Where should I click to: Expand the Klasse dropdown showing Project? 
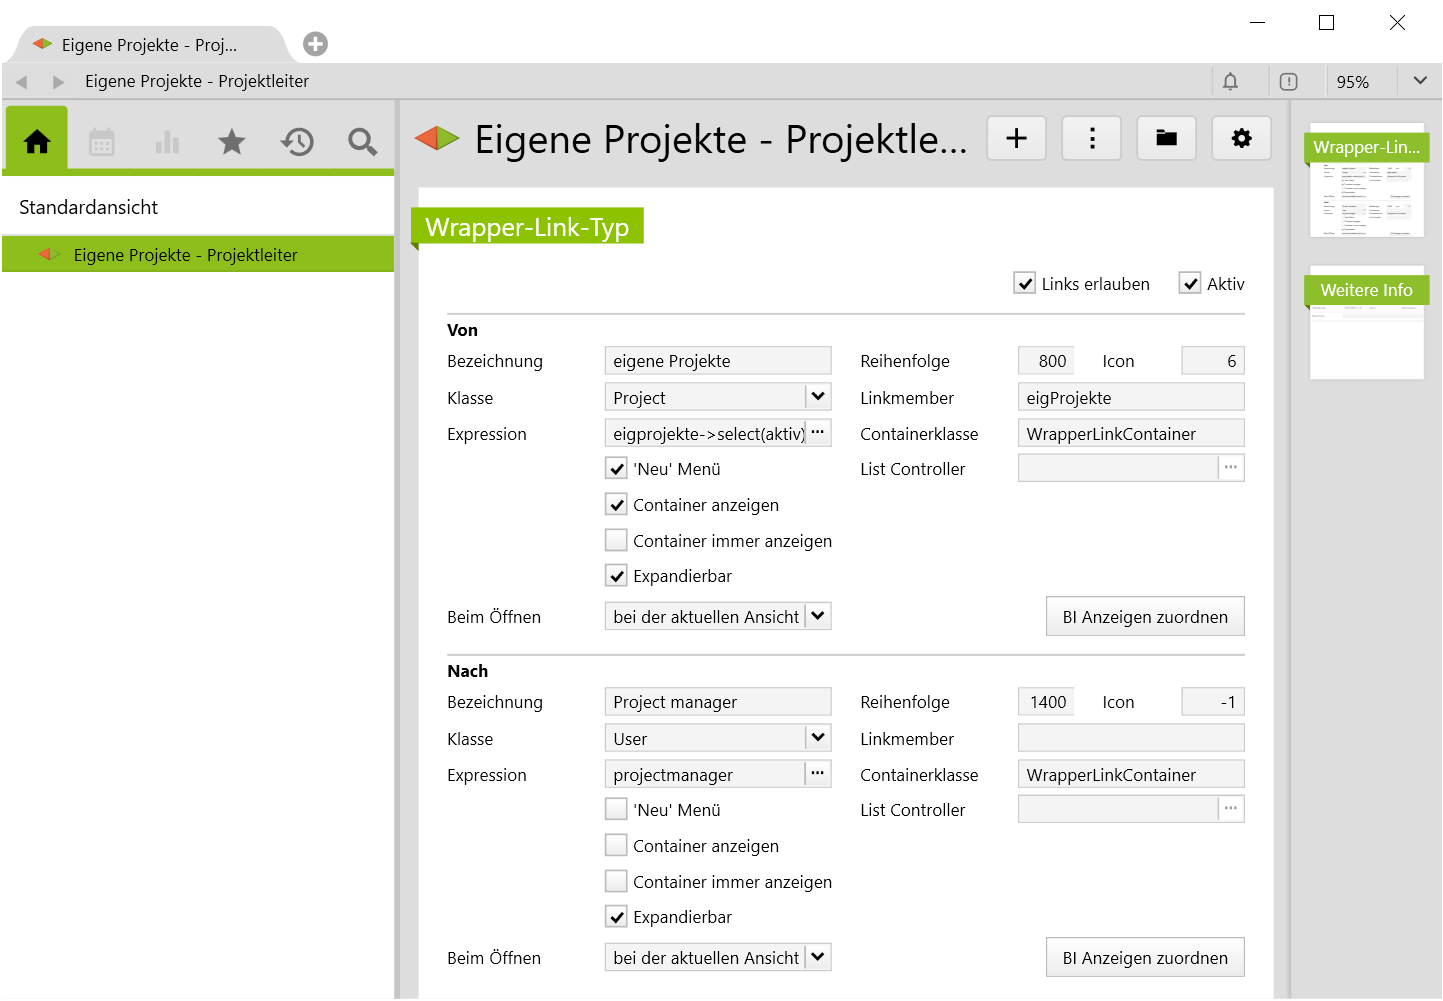pyautogui.click(x=818, y=397)
